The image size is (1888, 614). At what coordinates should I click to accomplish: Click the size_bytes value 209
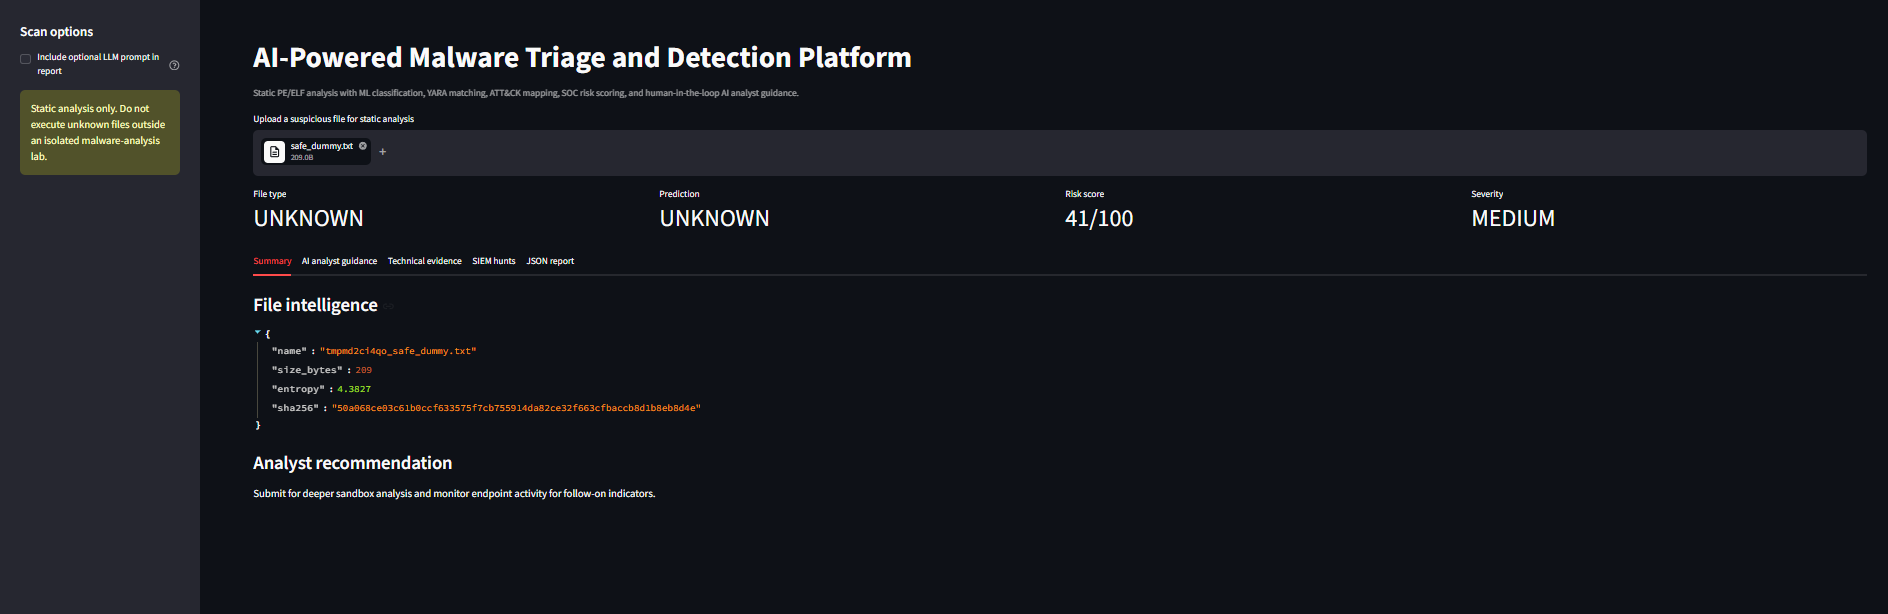coord(363,370)
